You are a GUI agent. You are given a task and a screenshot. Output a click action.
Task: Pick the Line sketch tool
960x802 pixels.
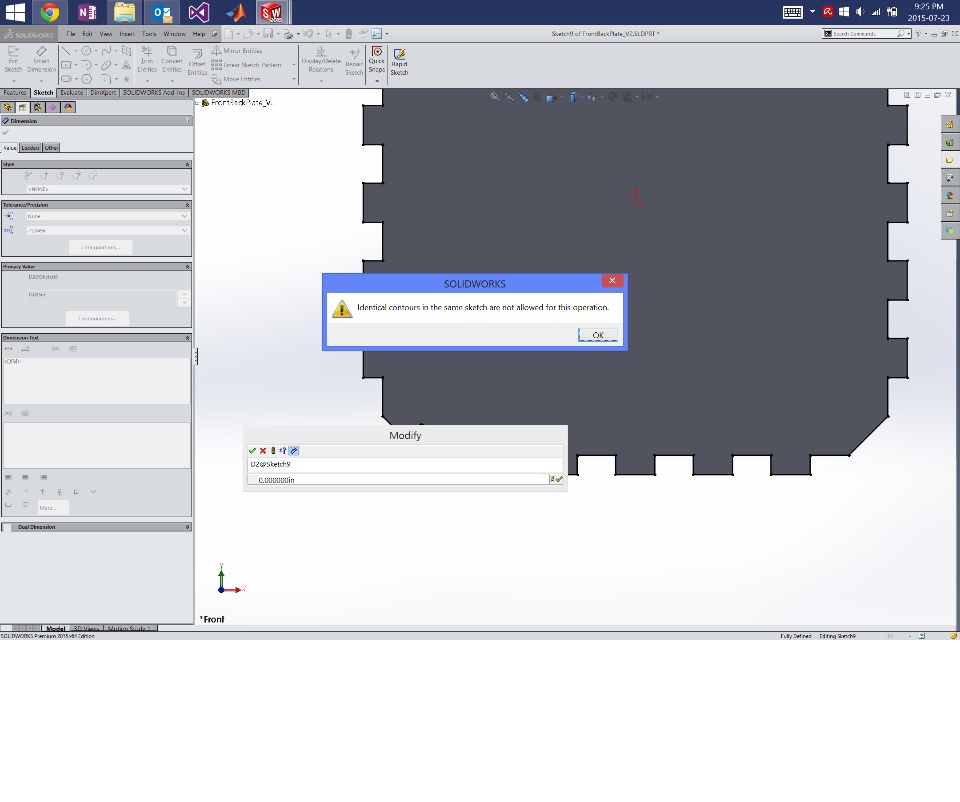pos(66,51)
